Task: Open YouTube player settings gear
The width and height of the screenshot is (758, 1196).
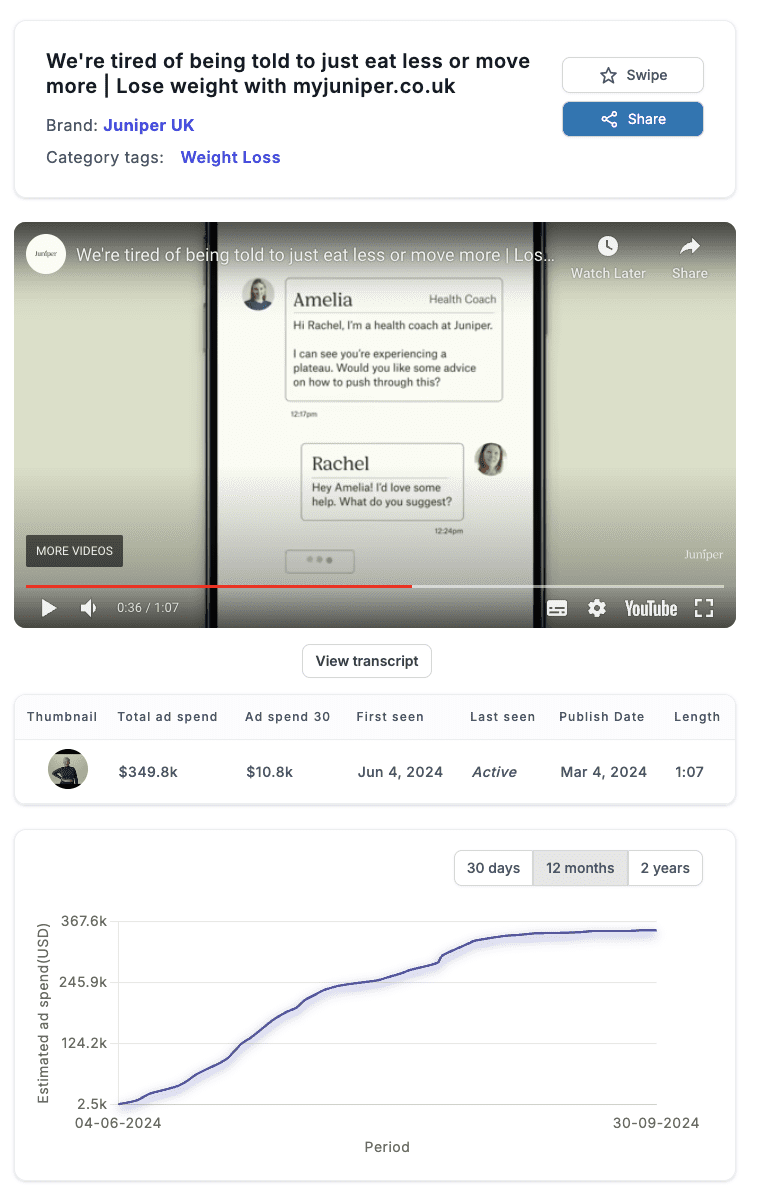Action: pos(597,608)
